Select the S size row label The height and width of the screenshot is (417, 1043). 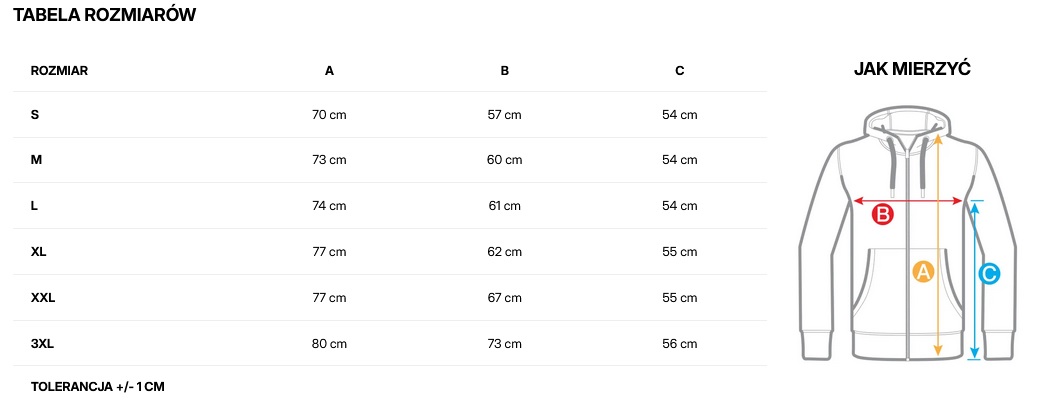tap(35, 115)
